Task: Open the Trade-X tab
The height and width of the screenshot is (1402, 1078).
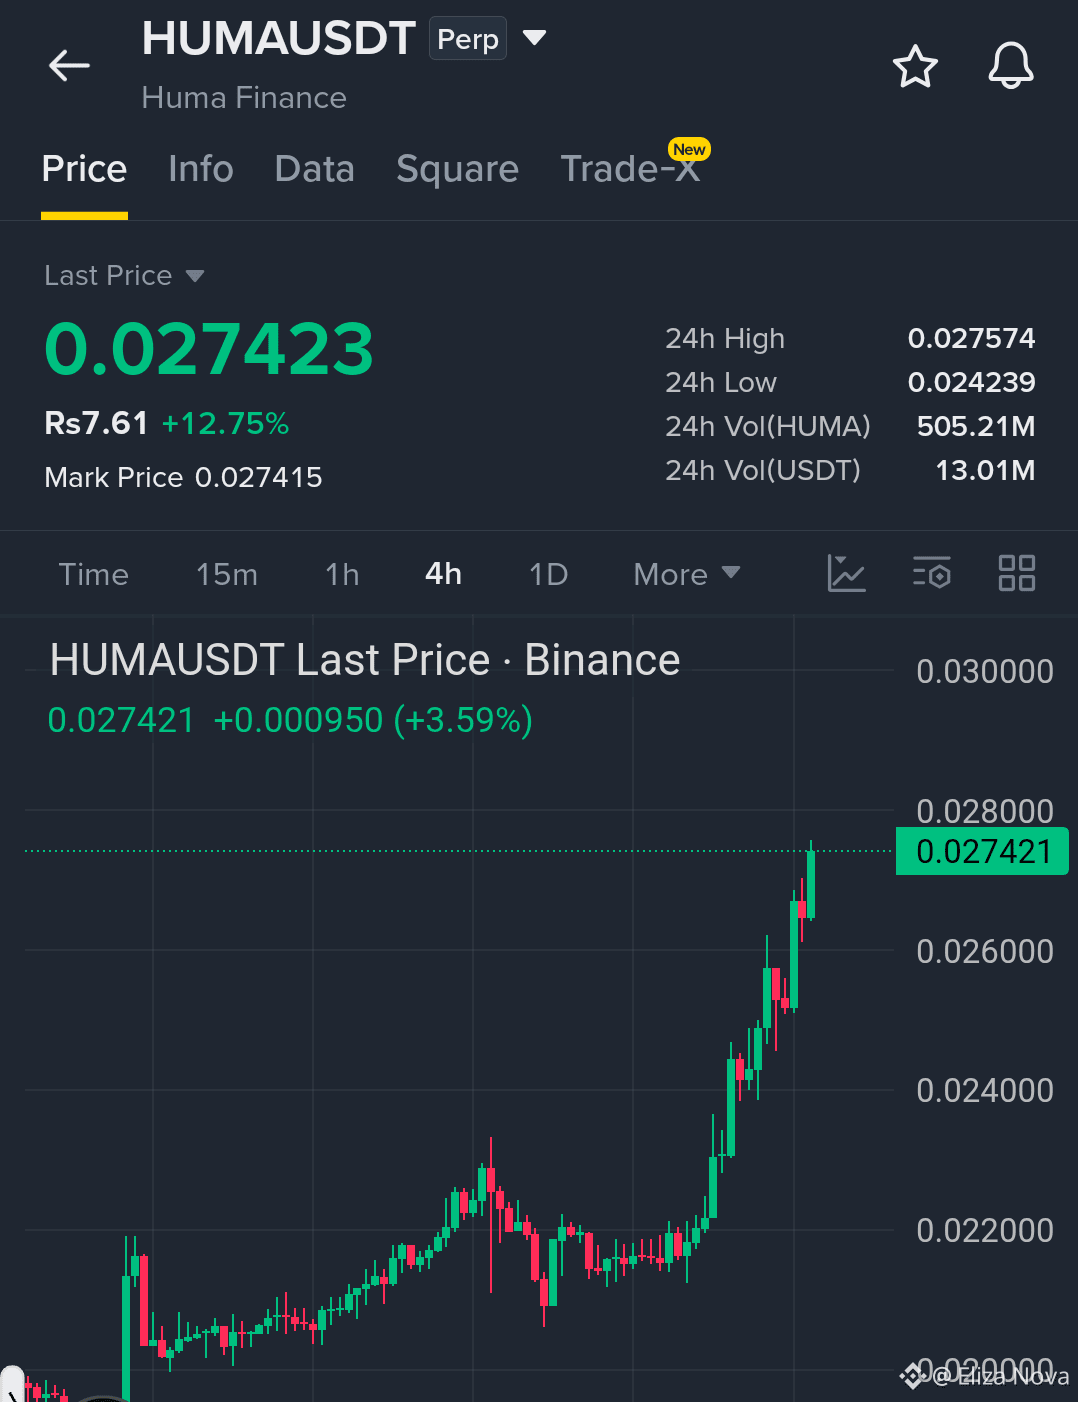Action: pyautogui.click(x=630, y=169)
